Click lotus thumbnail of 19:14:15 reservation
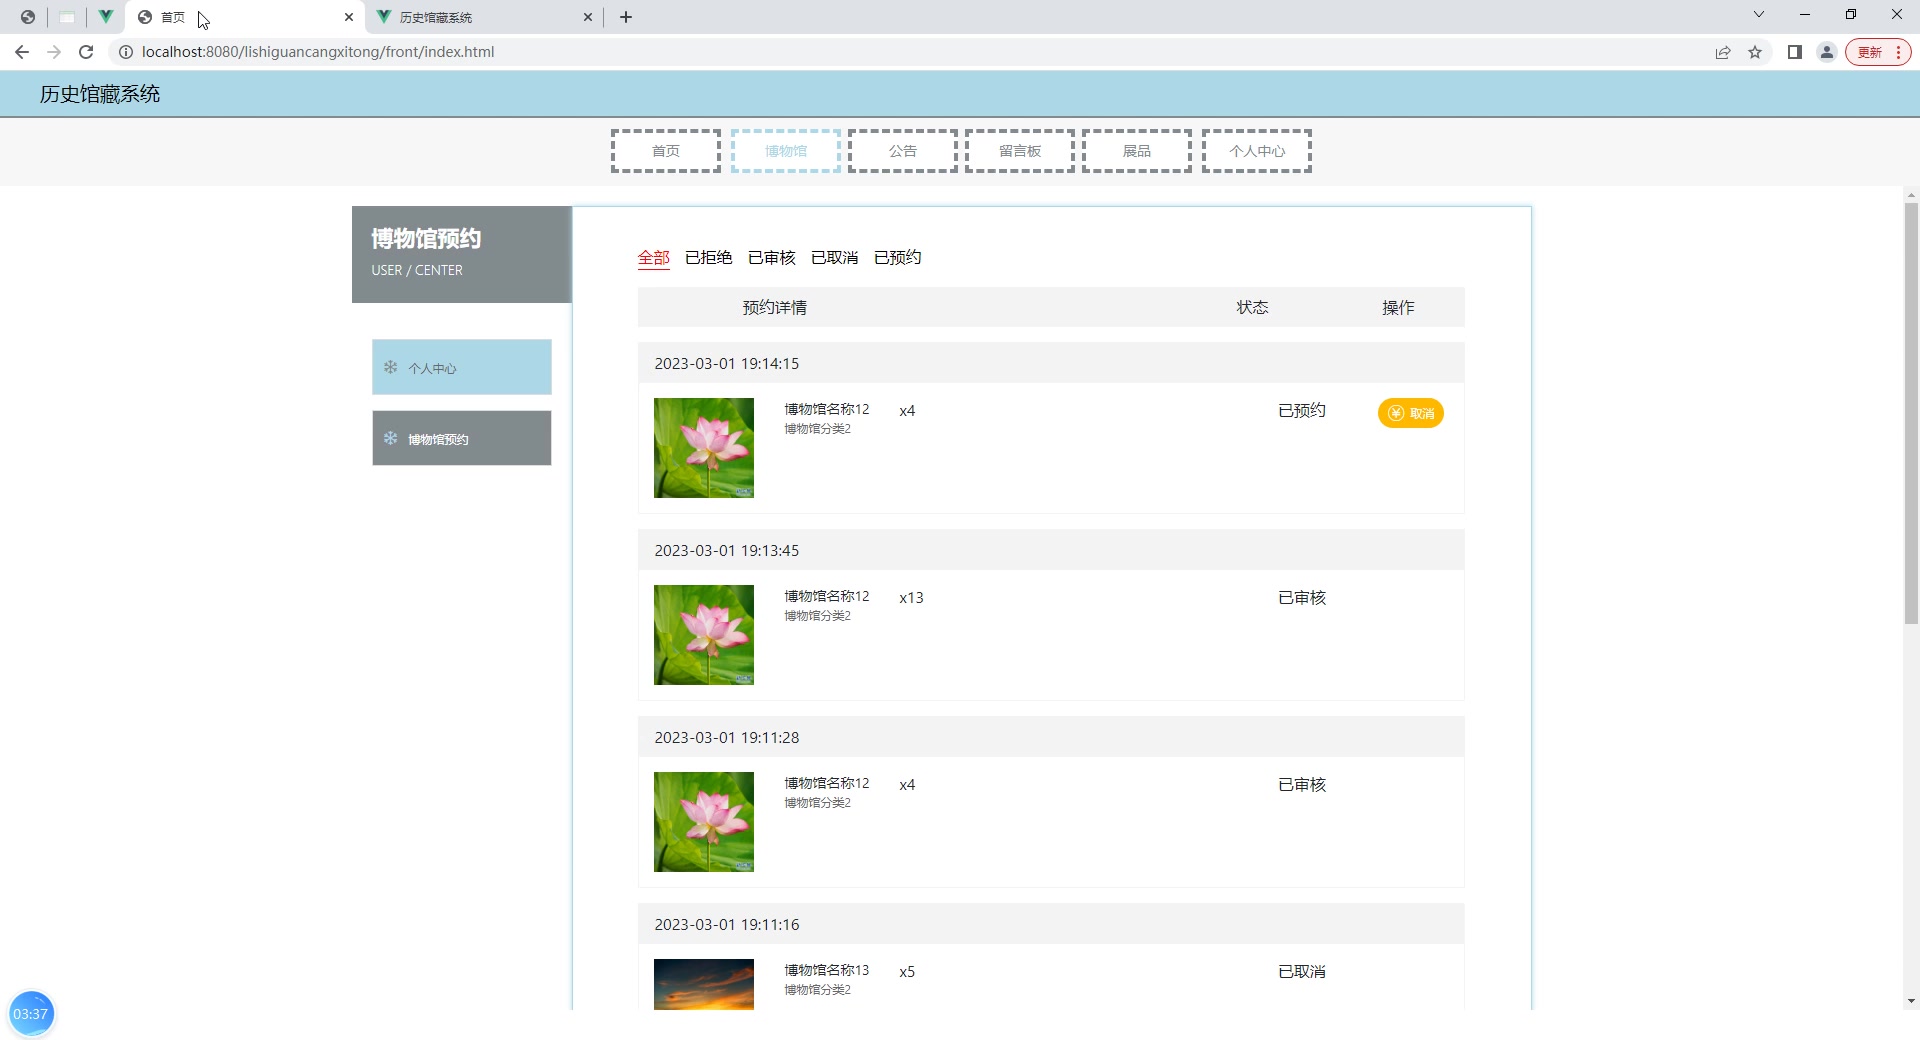Image resolution: width=1920 pixels, height=1040 pixels. (x=704, y=448)
